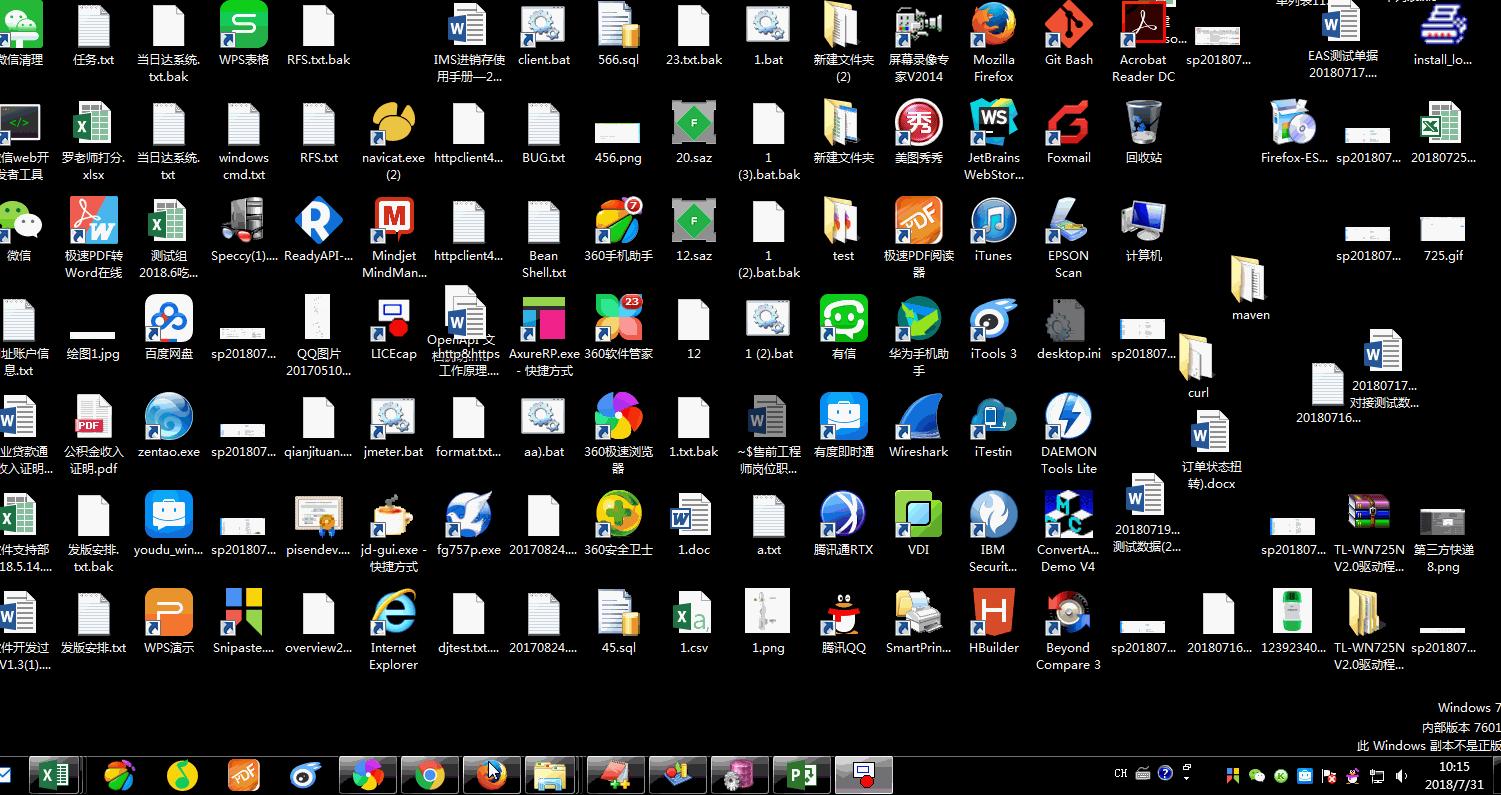This screenshot has width=1501, height=795.
Task: Open JetBrains WebStorm shortcut
Action: [x=993, y=124]
